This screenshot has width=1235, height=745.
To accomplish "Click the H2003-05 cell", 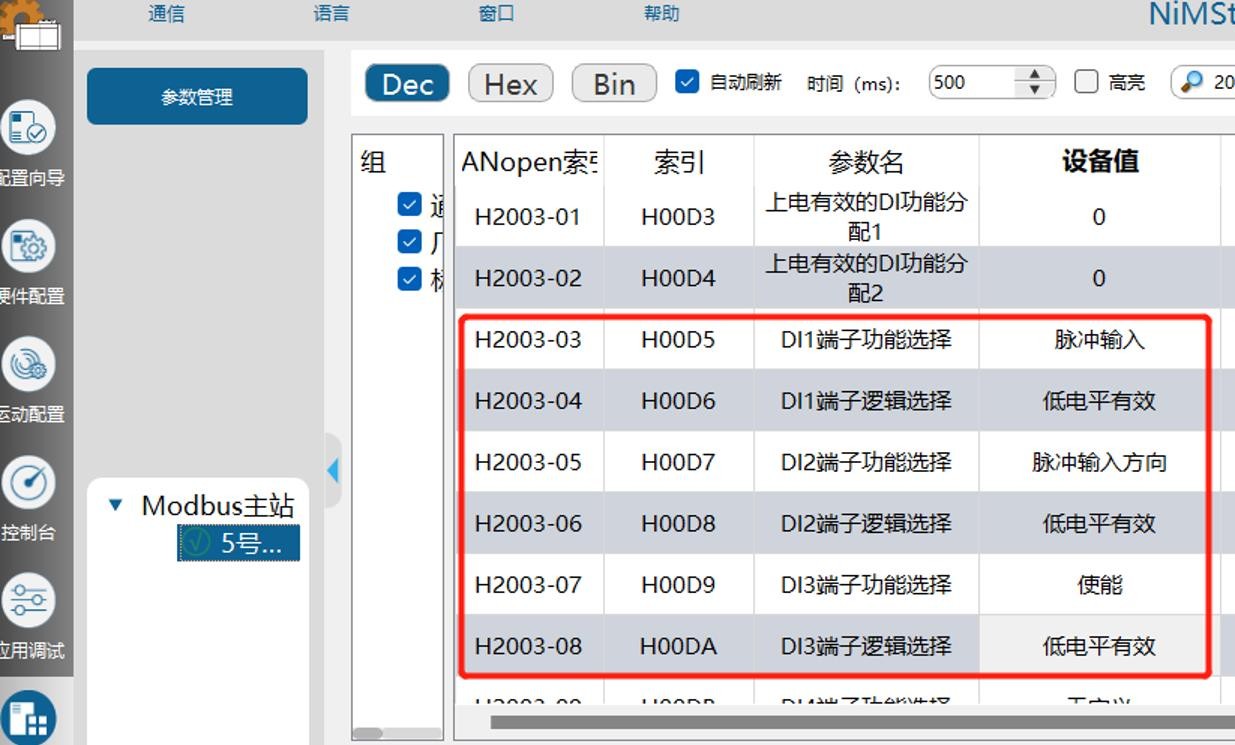I will coord(529,462).
